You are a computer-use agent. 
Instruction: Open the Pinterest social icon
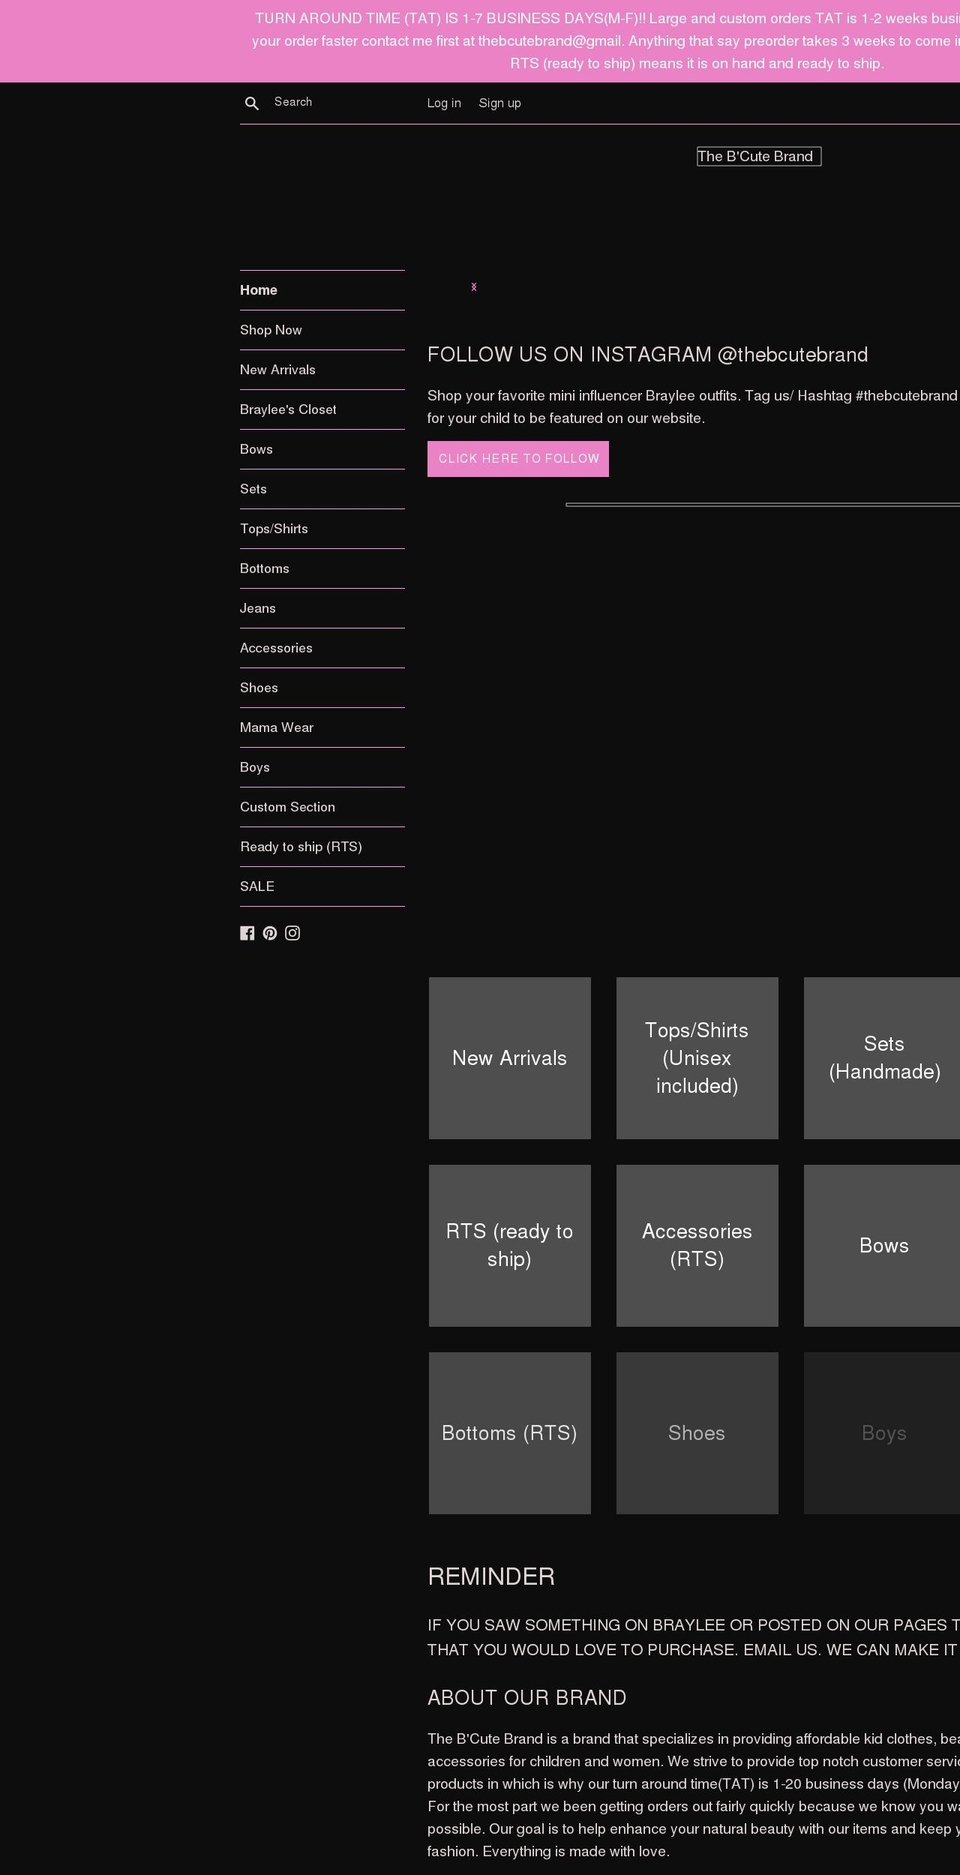point(270,933)
